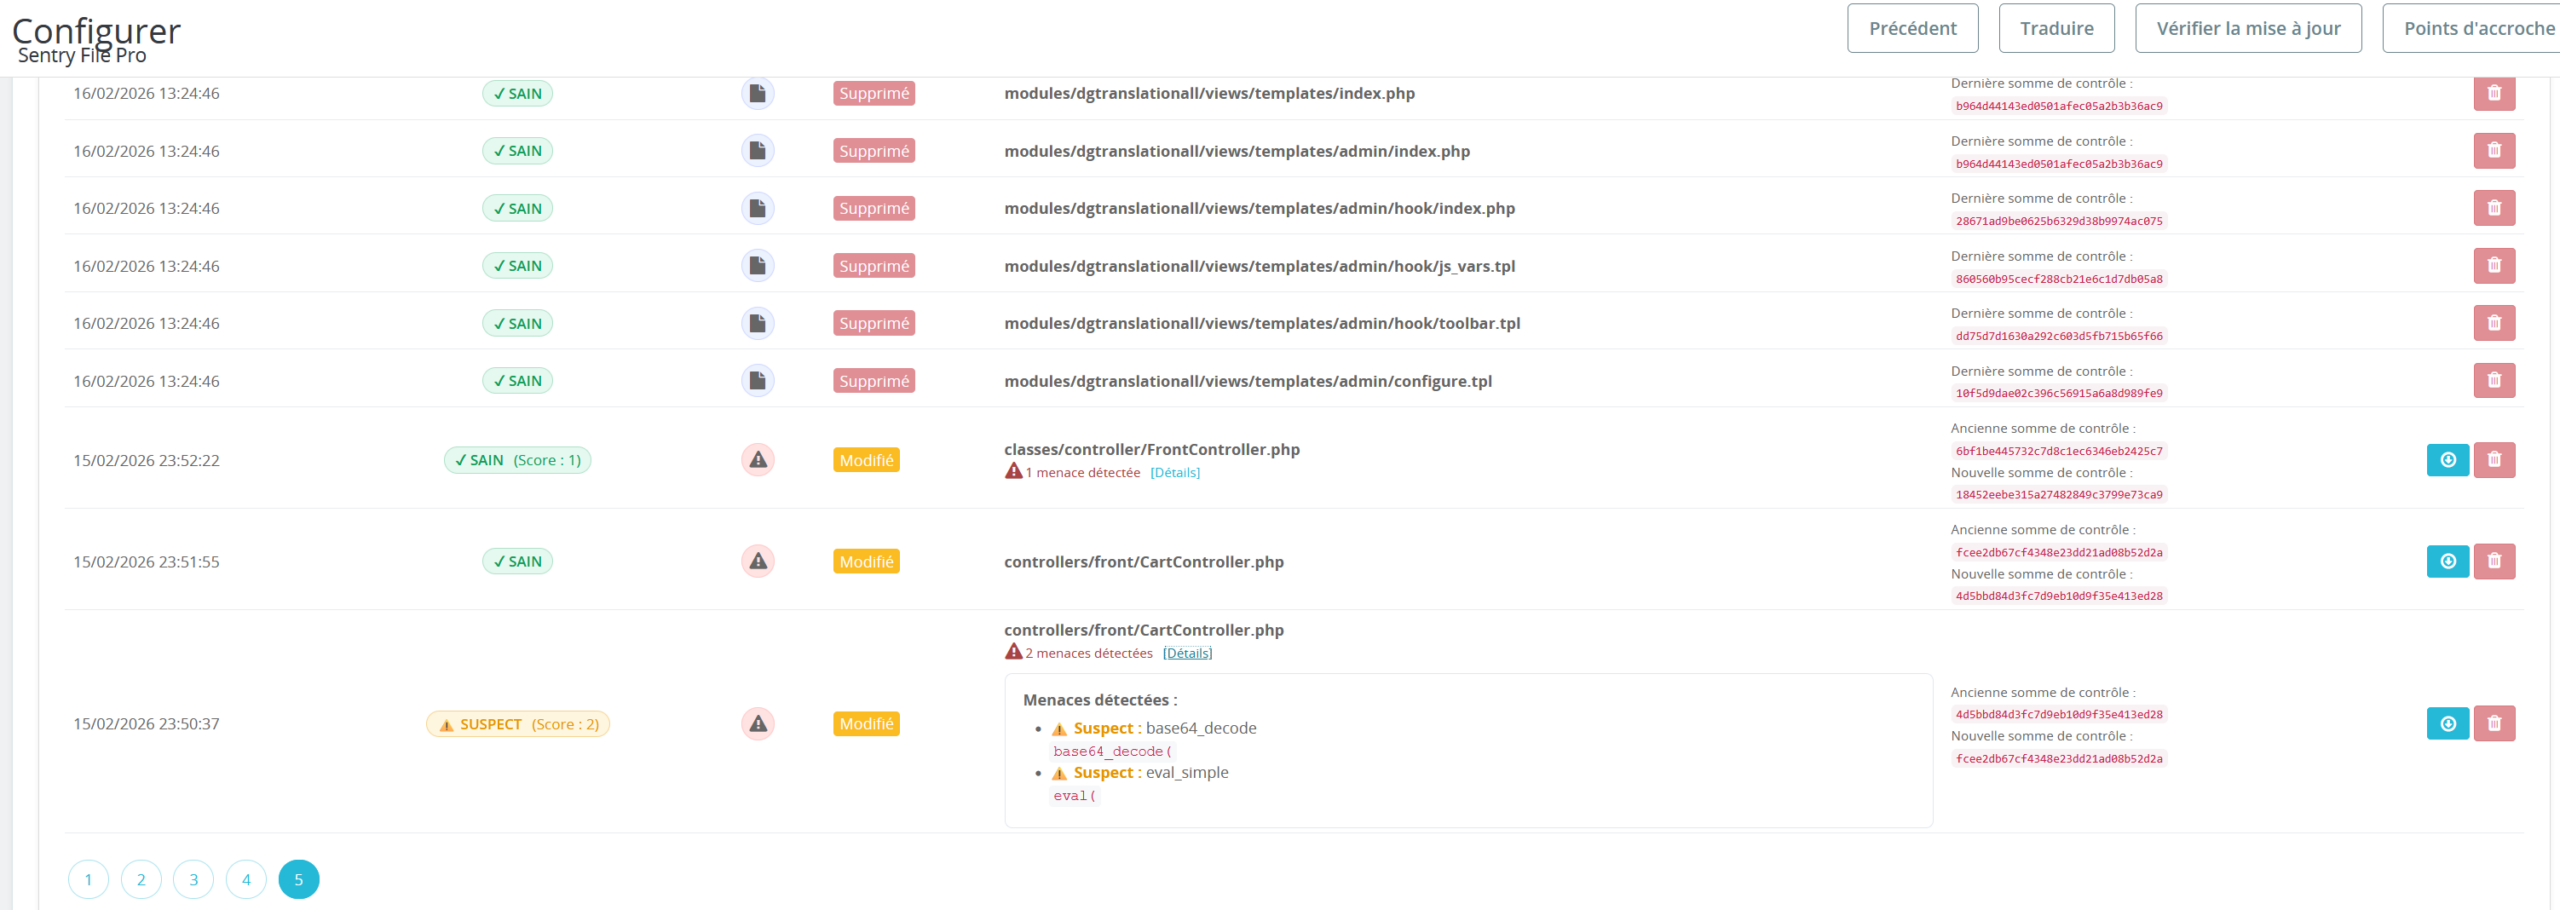Image resolution: width=2560 pixels, height=910 pixels.
Task: Go to page 1 of results
Action: coord(88,880)
